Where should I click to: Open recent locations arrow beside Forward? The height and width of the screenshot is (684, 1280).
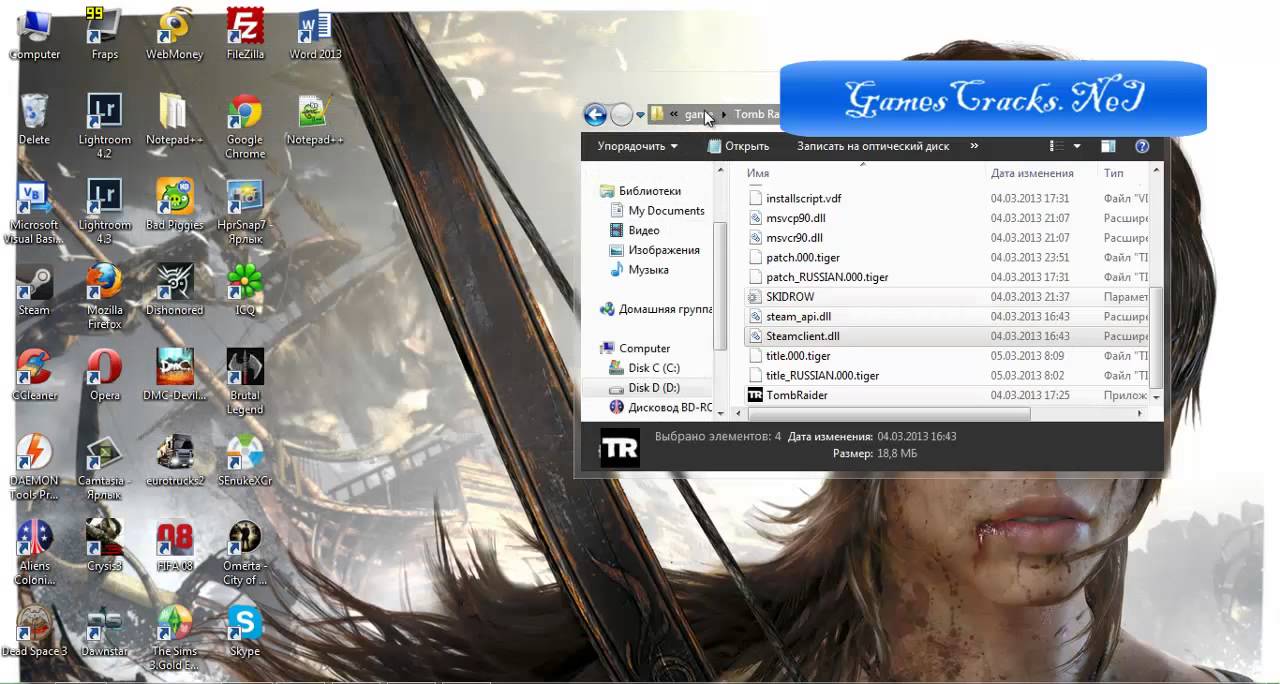pos(640,115)
